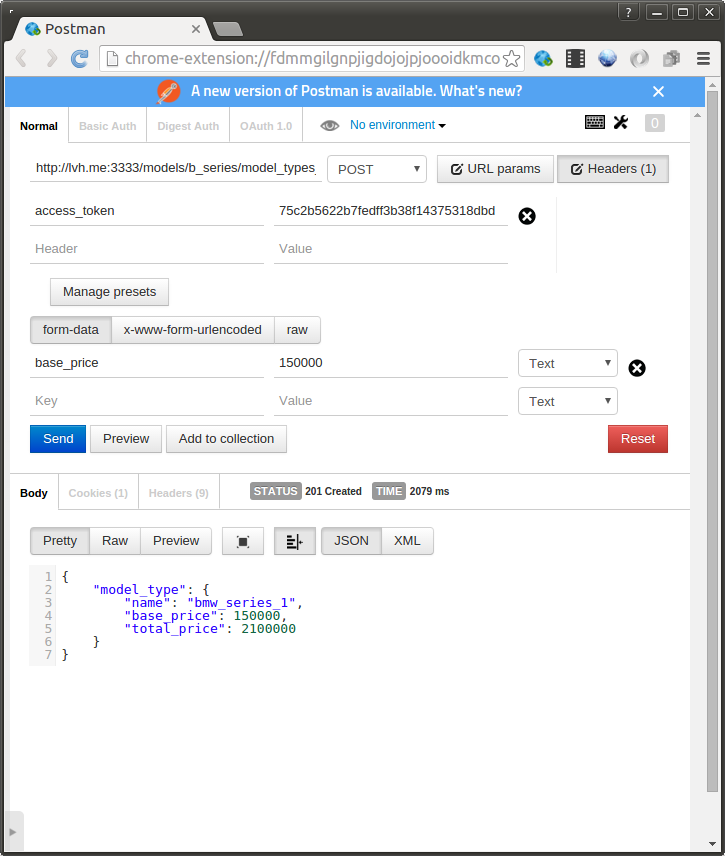Click the empty Header name field
Viewport: 725px width, 856px height.
(147, 249)
